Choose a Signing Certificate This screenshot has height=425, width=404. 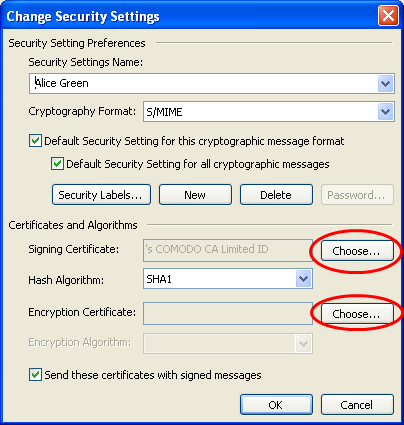pyautogui.click(x=357, y=251)
